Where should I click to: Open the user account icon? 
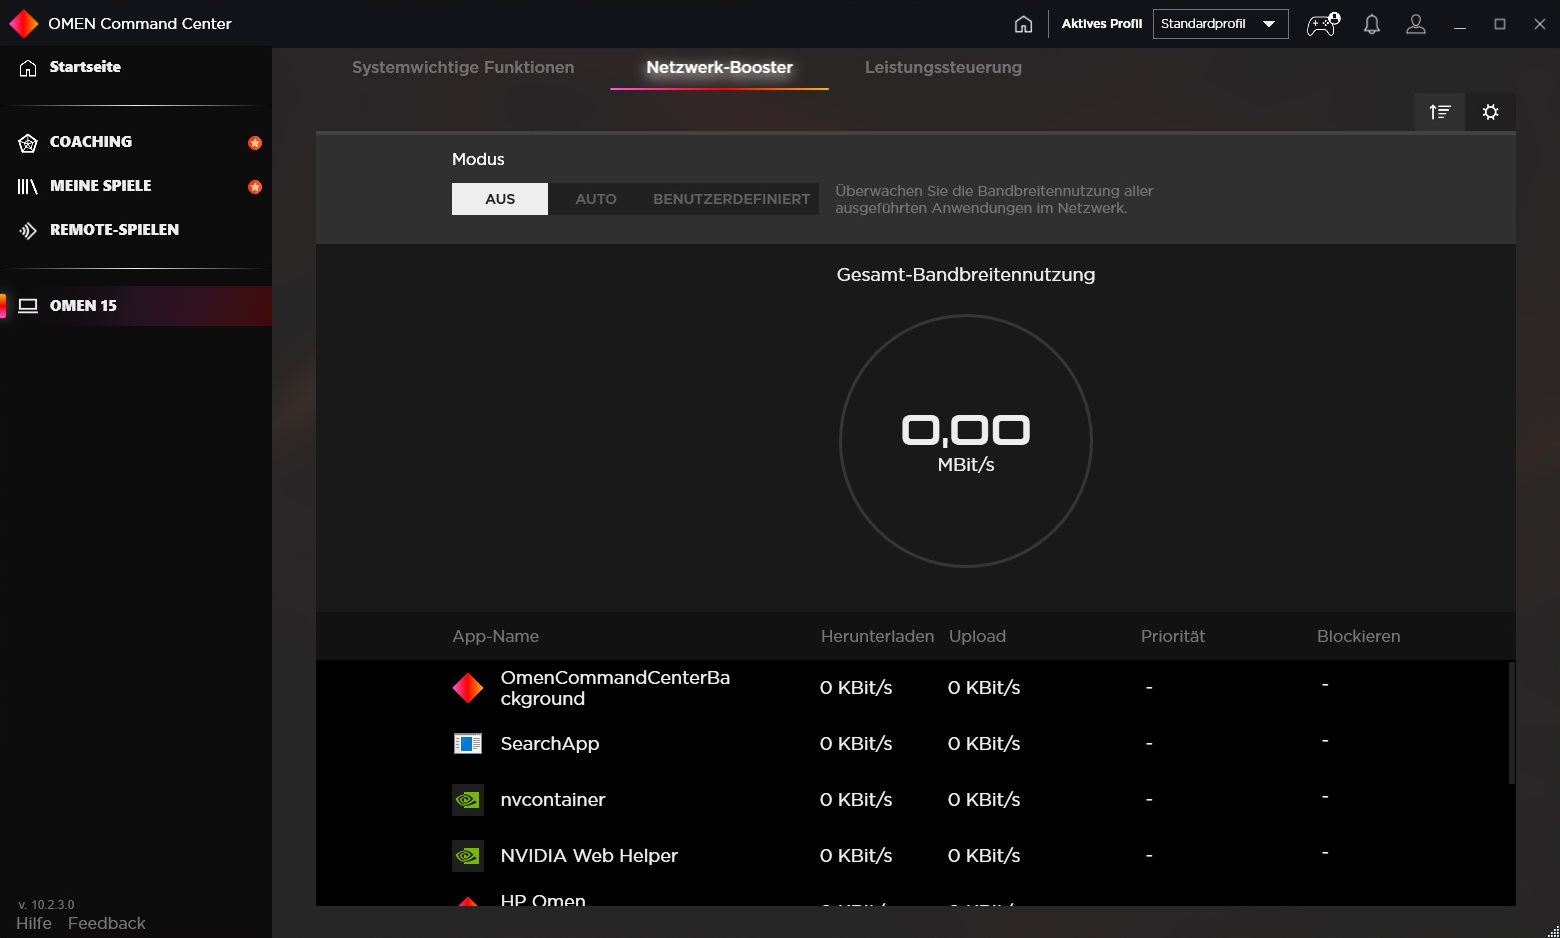(1415, 24)
